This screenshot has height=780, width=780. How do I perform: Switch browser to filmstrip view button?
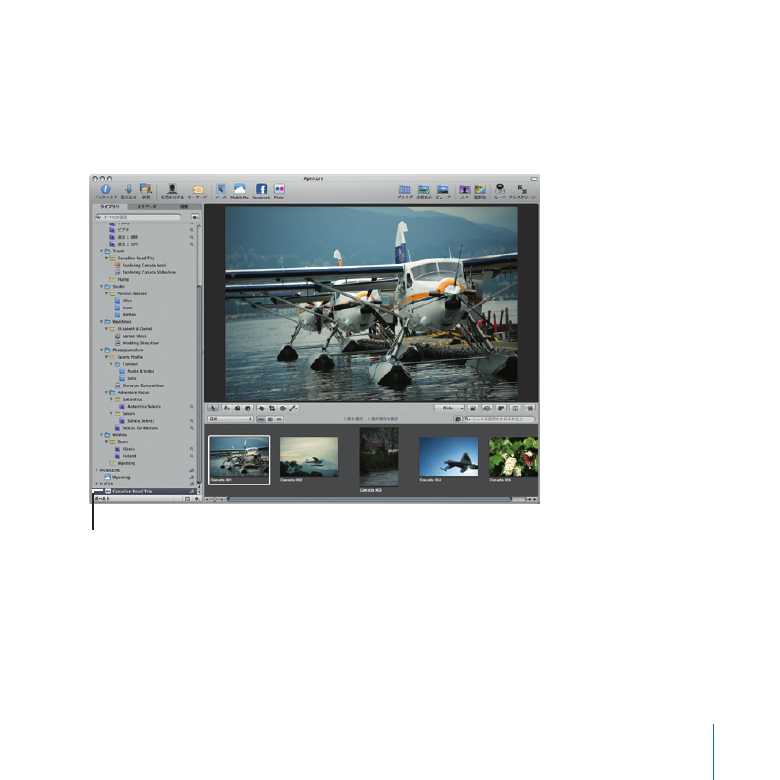261,419
